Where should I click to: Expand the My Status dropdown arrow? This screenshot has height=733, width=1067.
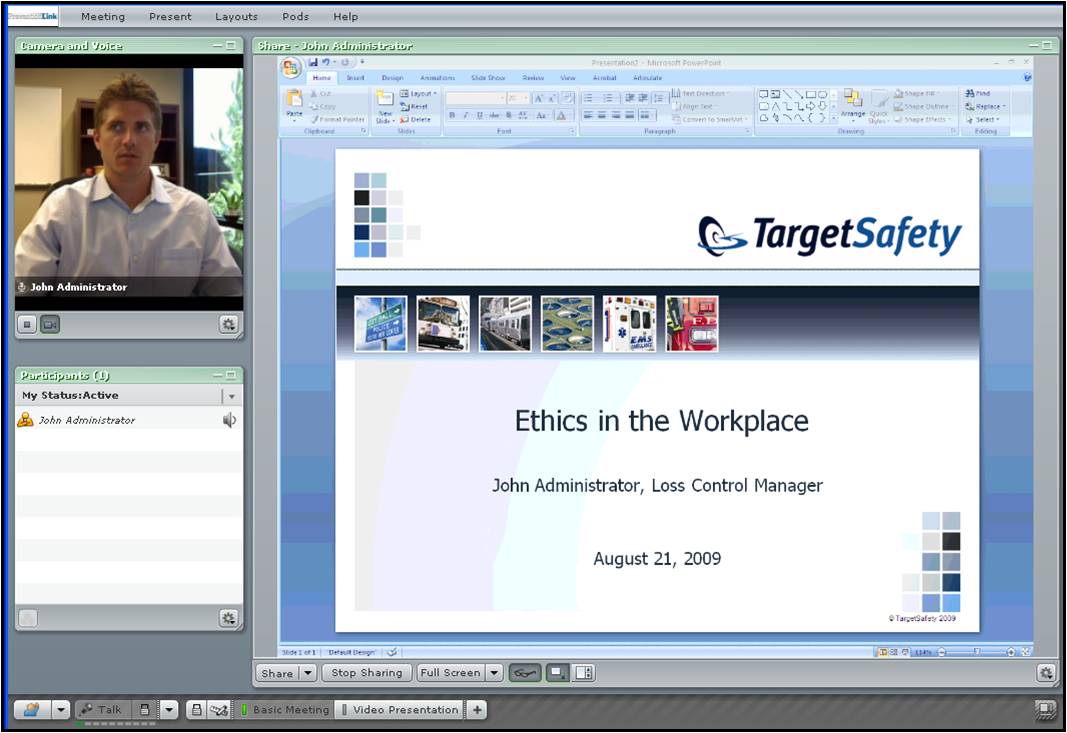231,396
